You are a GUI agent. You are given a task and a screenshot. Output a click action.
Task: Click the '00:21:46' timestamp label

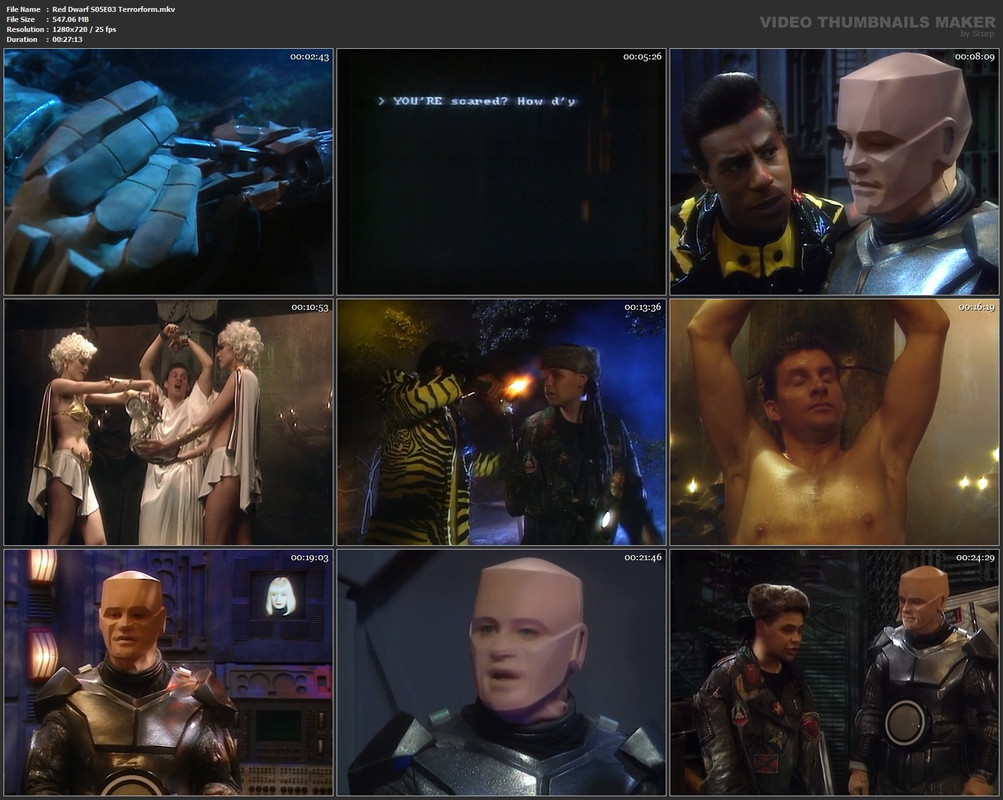tap(643, 558)
